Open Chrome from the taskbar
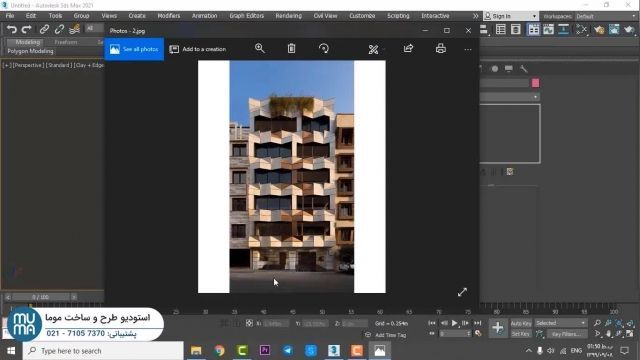 pyautogui.click(x=219, y=351)
